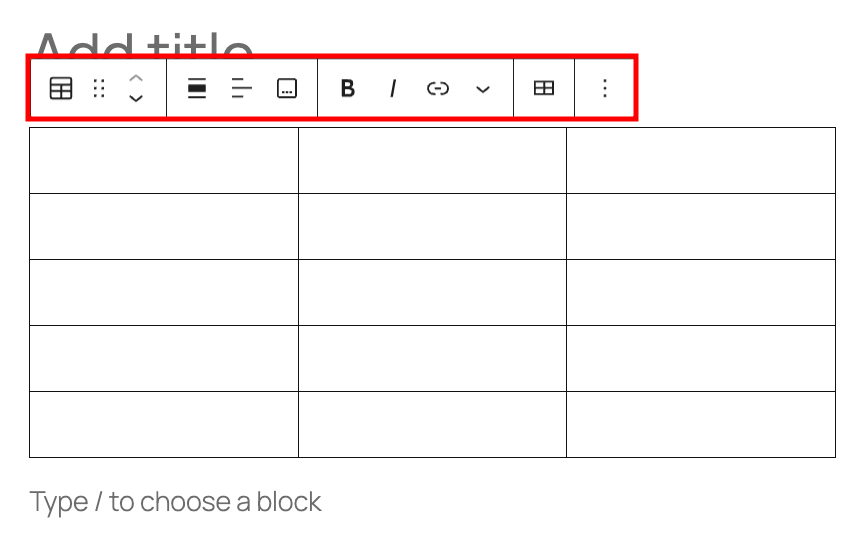Viewport: 867px width, 548px height.
Task: Grab the block drag handle
Action: point(99,89)
